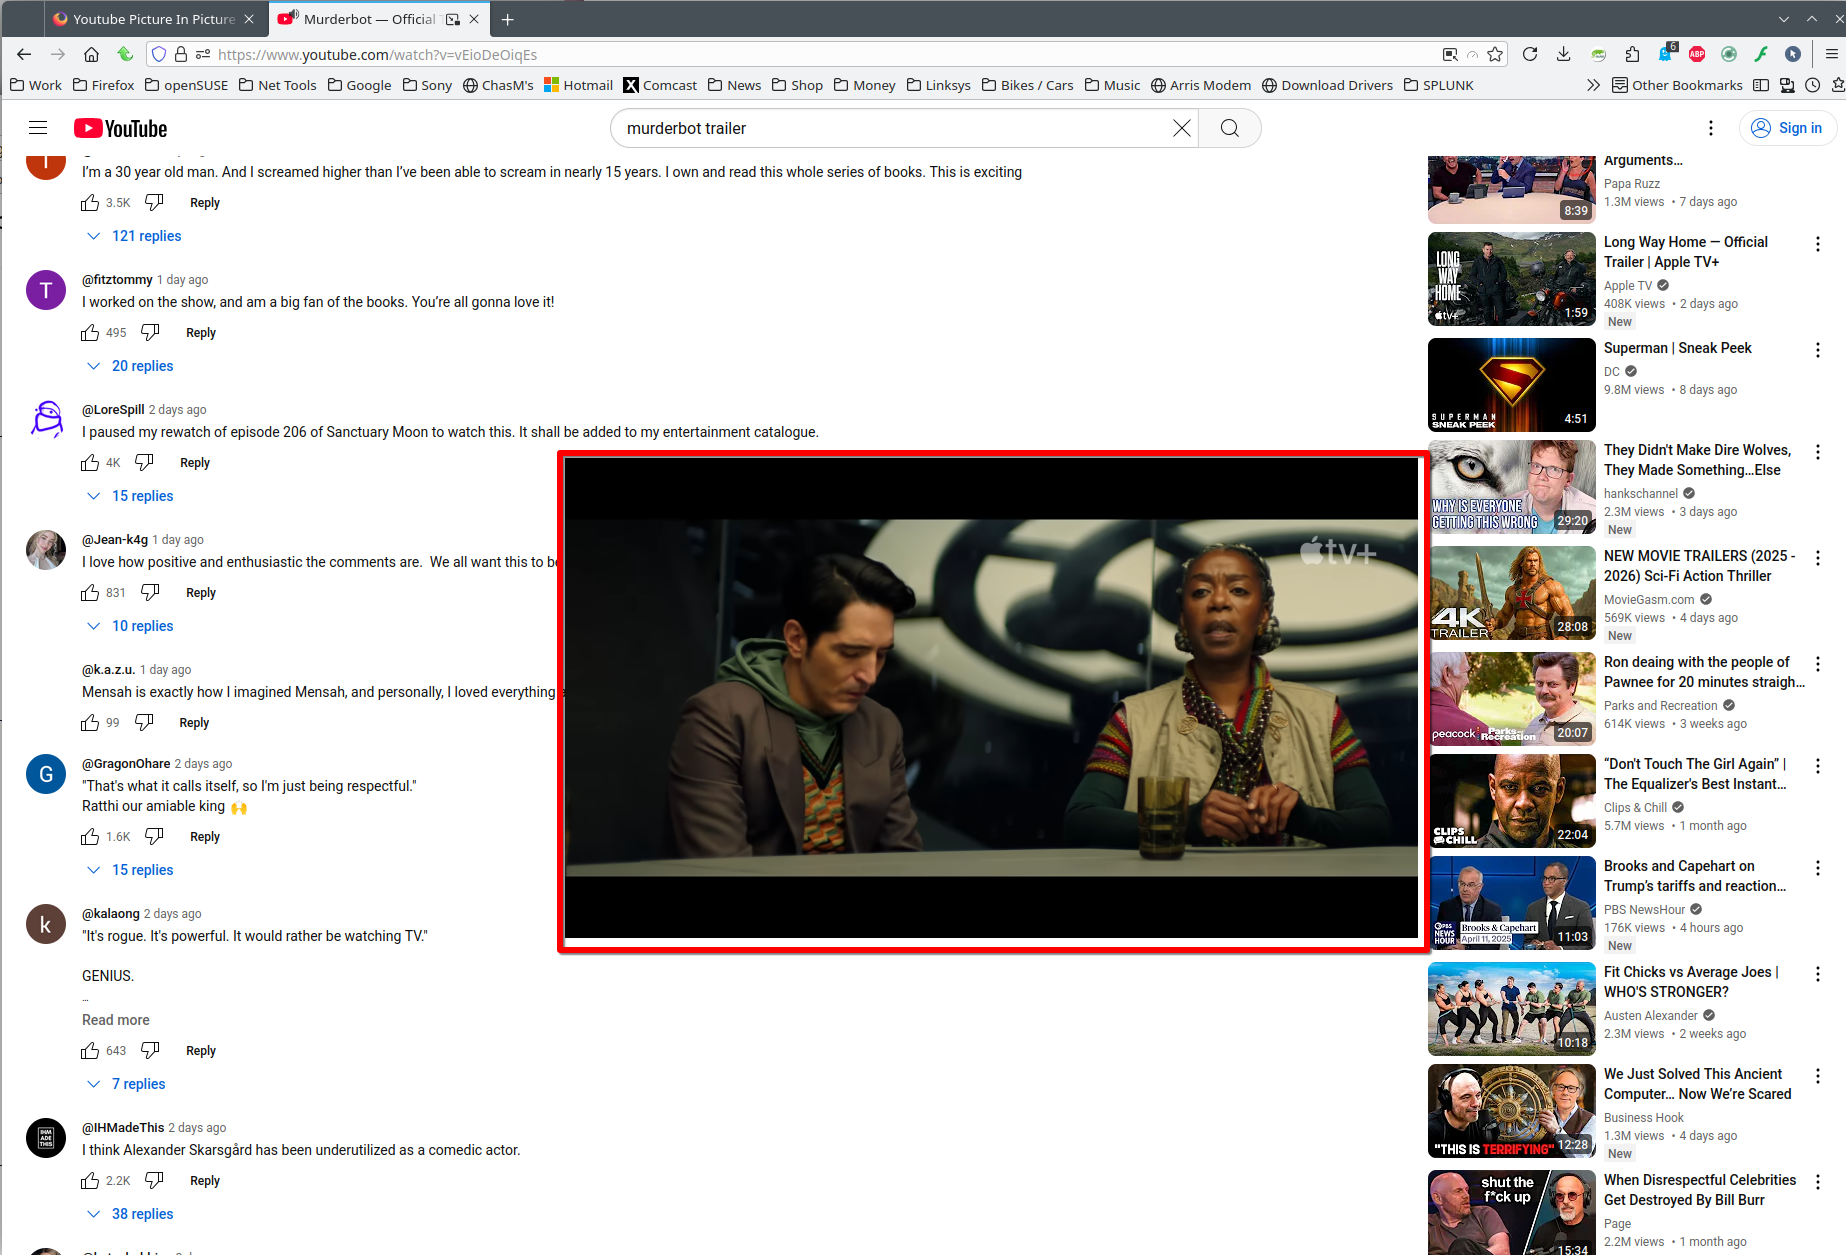Go back to the previous page
This screenshot has height=1255, width=1846.
click(24, 54)
